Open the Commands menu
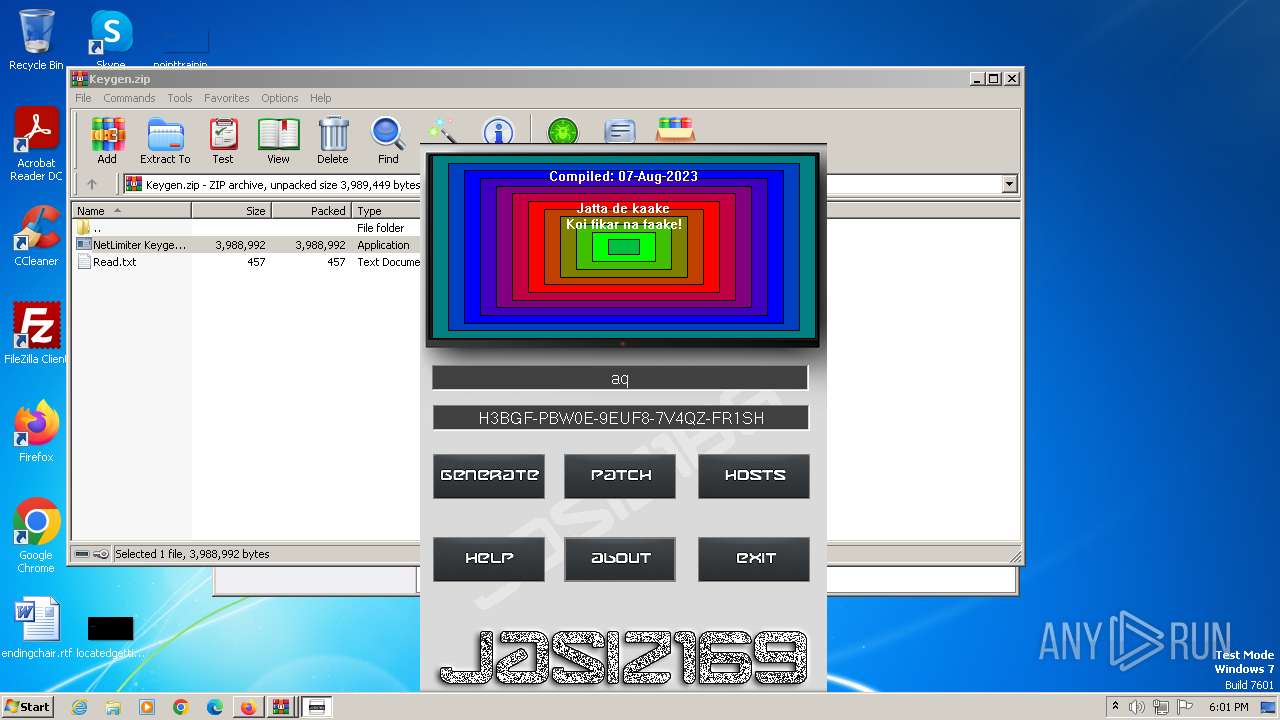This screenshot has height=720, width=1280. pyautogui.click(x=129, y=98)
